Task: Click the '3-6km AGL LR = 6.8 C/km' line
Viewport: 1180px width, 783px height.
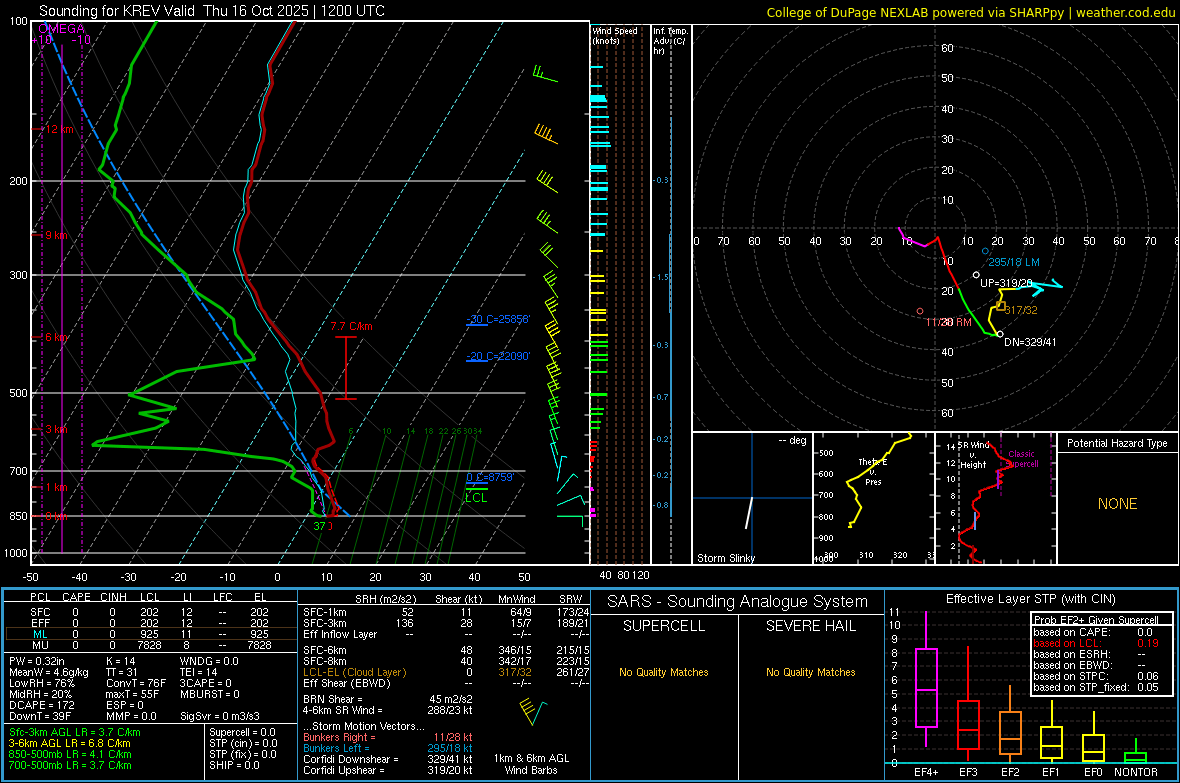Action: [69, 743]
